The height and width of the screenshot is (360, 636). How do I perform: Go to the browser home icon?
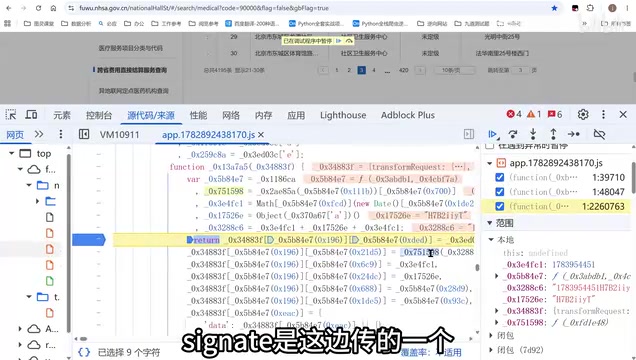tap(53, 8)
